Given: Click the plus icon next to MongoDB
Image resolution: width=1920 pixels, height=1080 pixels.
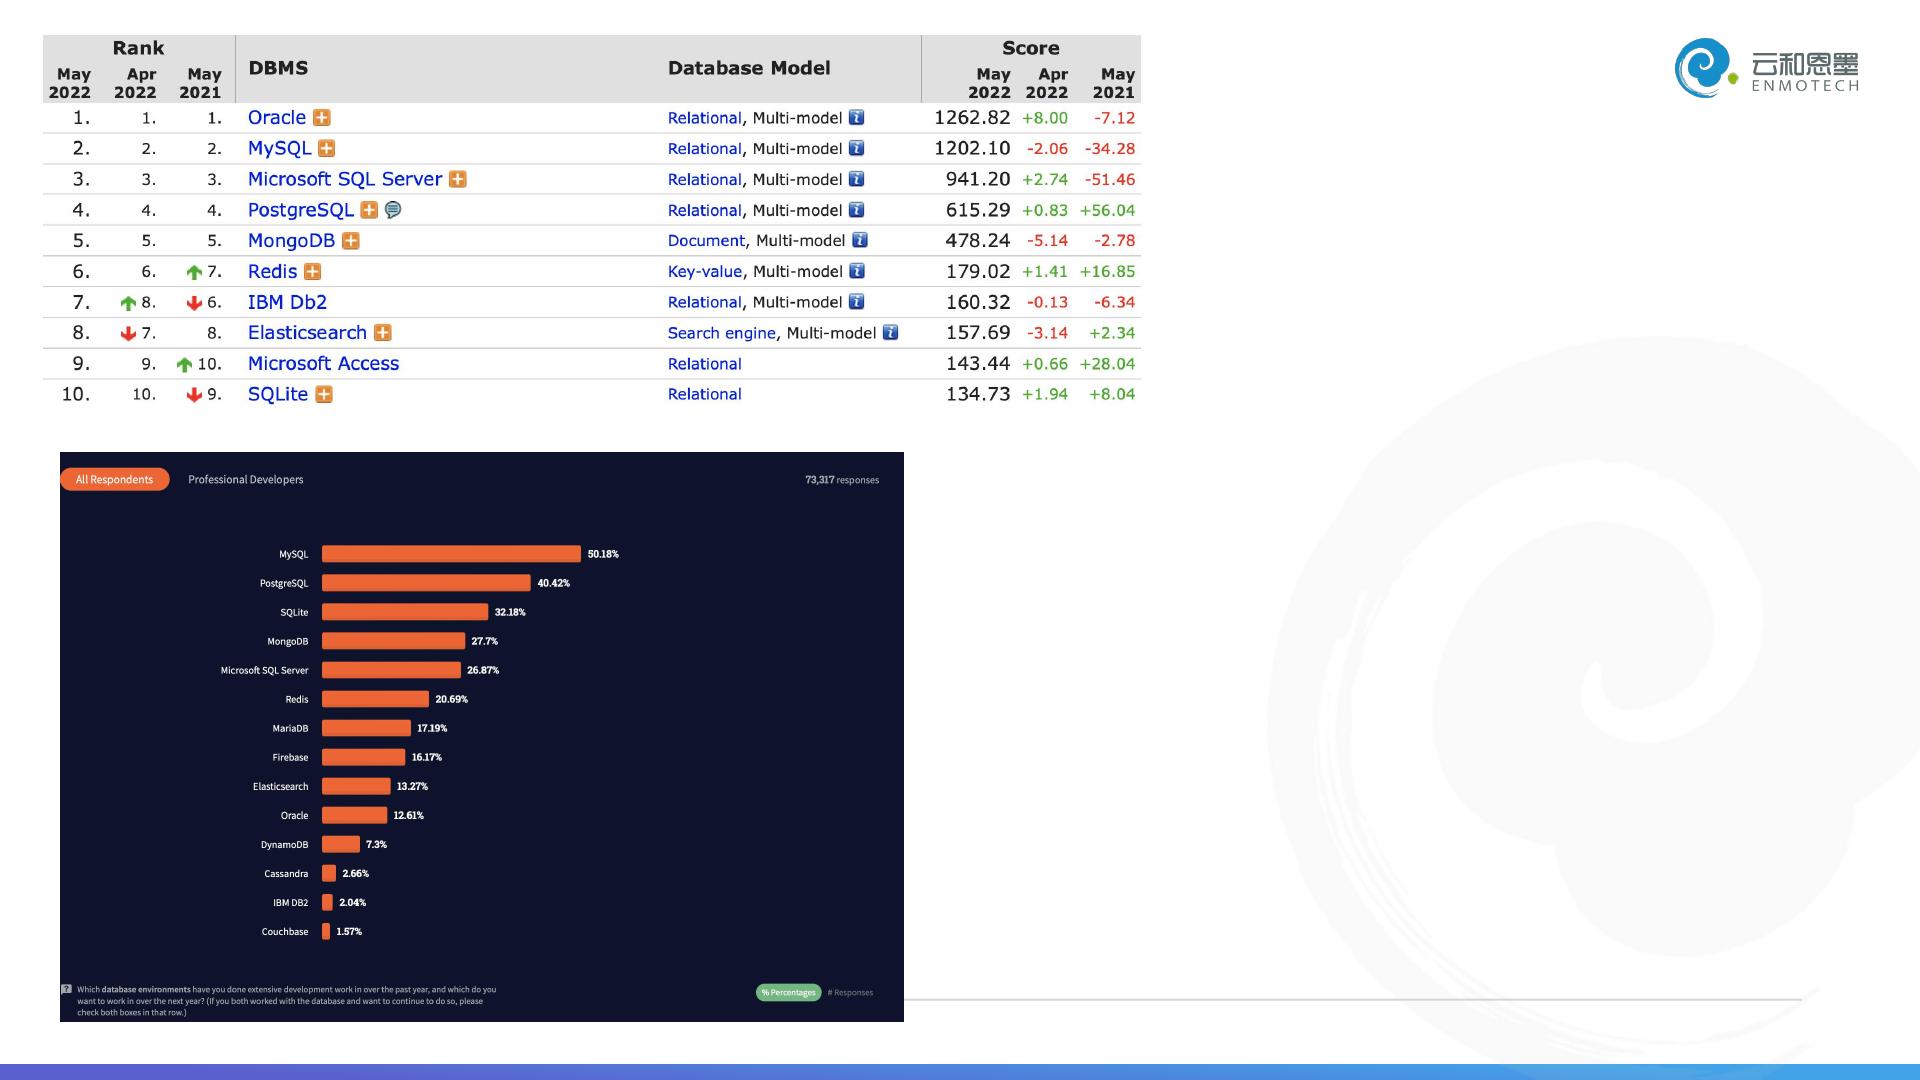Looking at the screenshot, I should point(350,241).
